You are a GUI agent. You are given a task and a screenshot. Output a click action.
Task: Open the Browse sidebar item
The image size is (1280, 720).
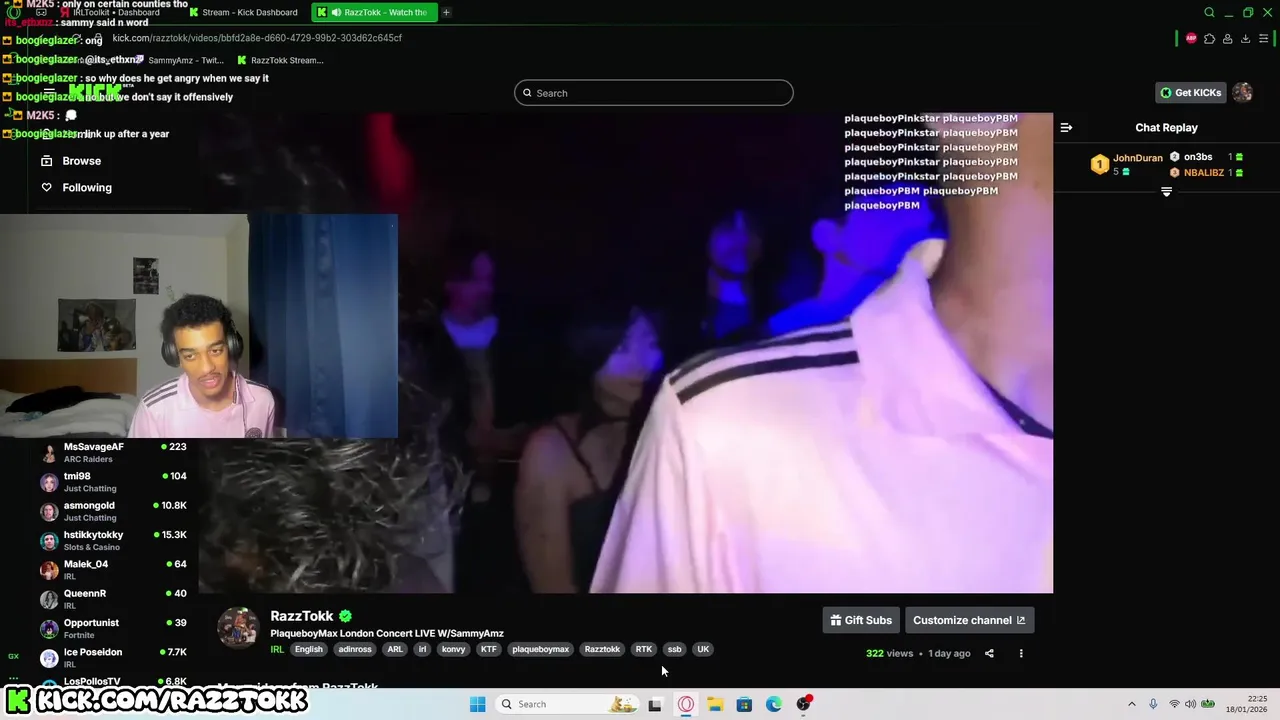71,160
